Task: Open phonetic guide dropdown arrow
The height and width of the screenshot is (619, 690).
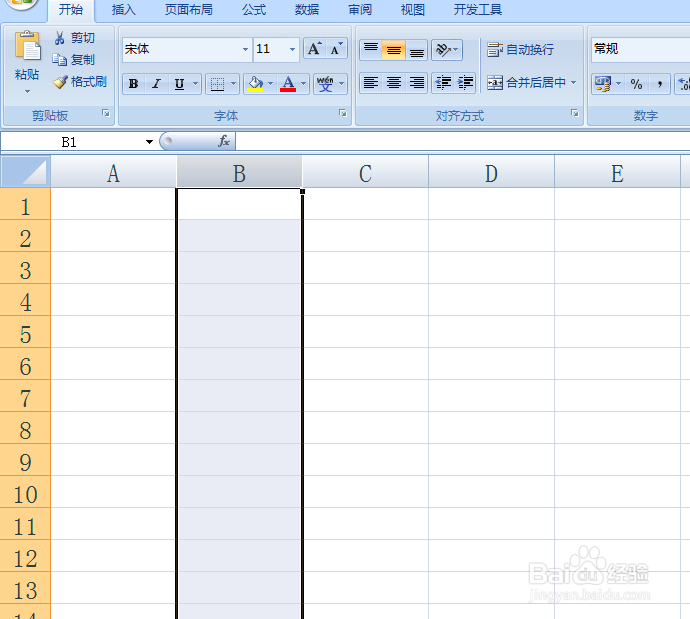Action: 341,84
